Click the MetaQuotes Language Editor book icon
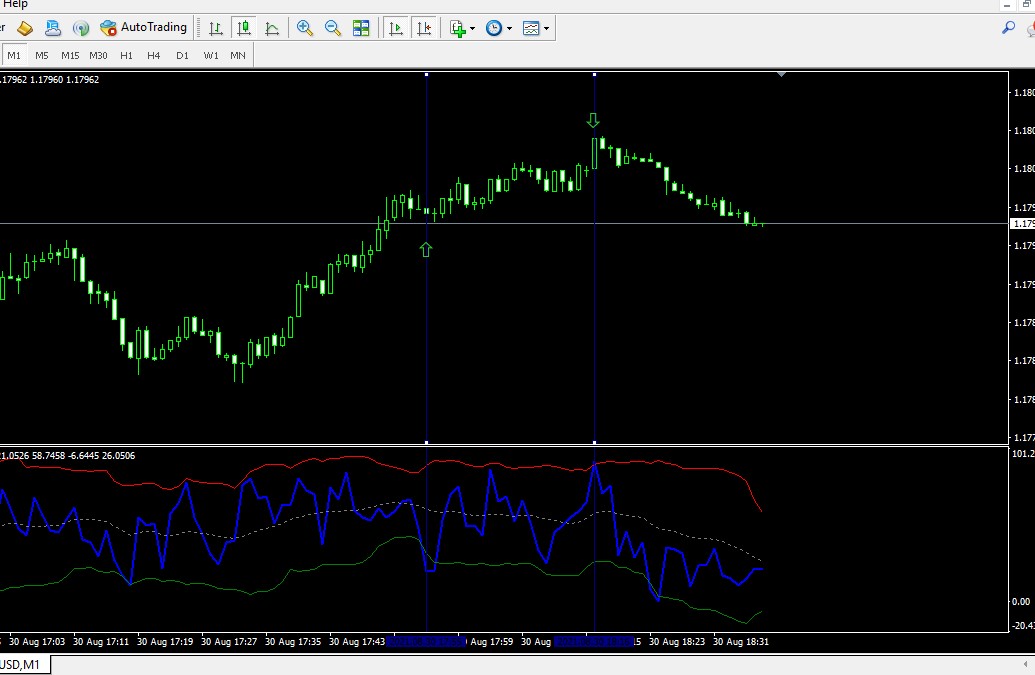 (25, 28)
